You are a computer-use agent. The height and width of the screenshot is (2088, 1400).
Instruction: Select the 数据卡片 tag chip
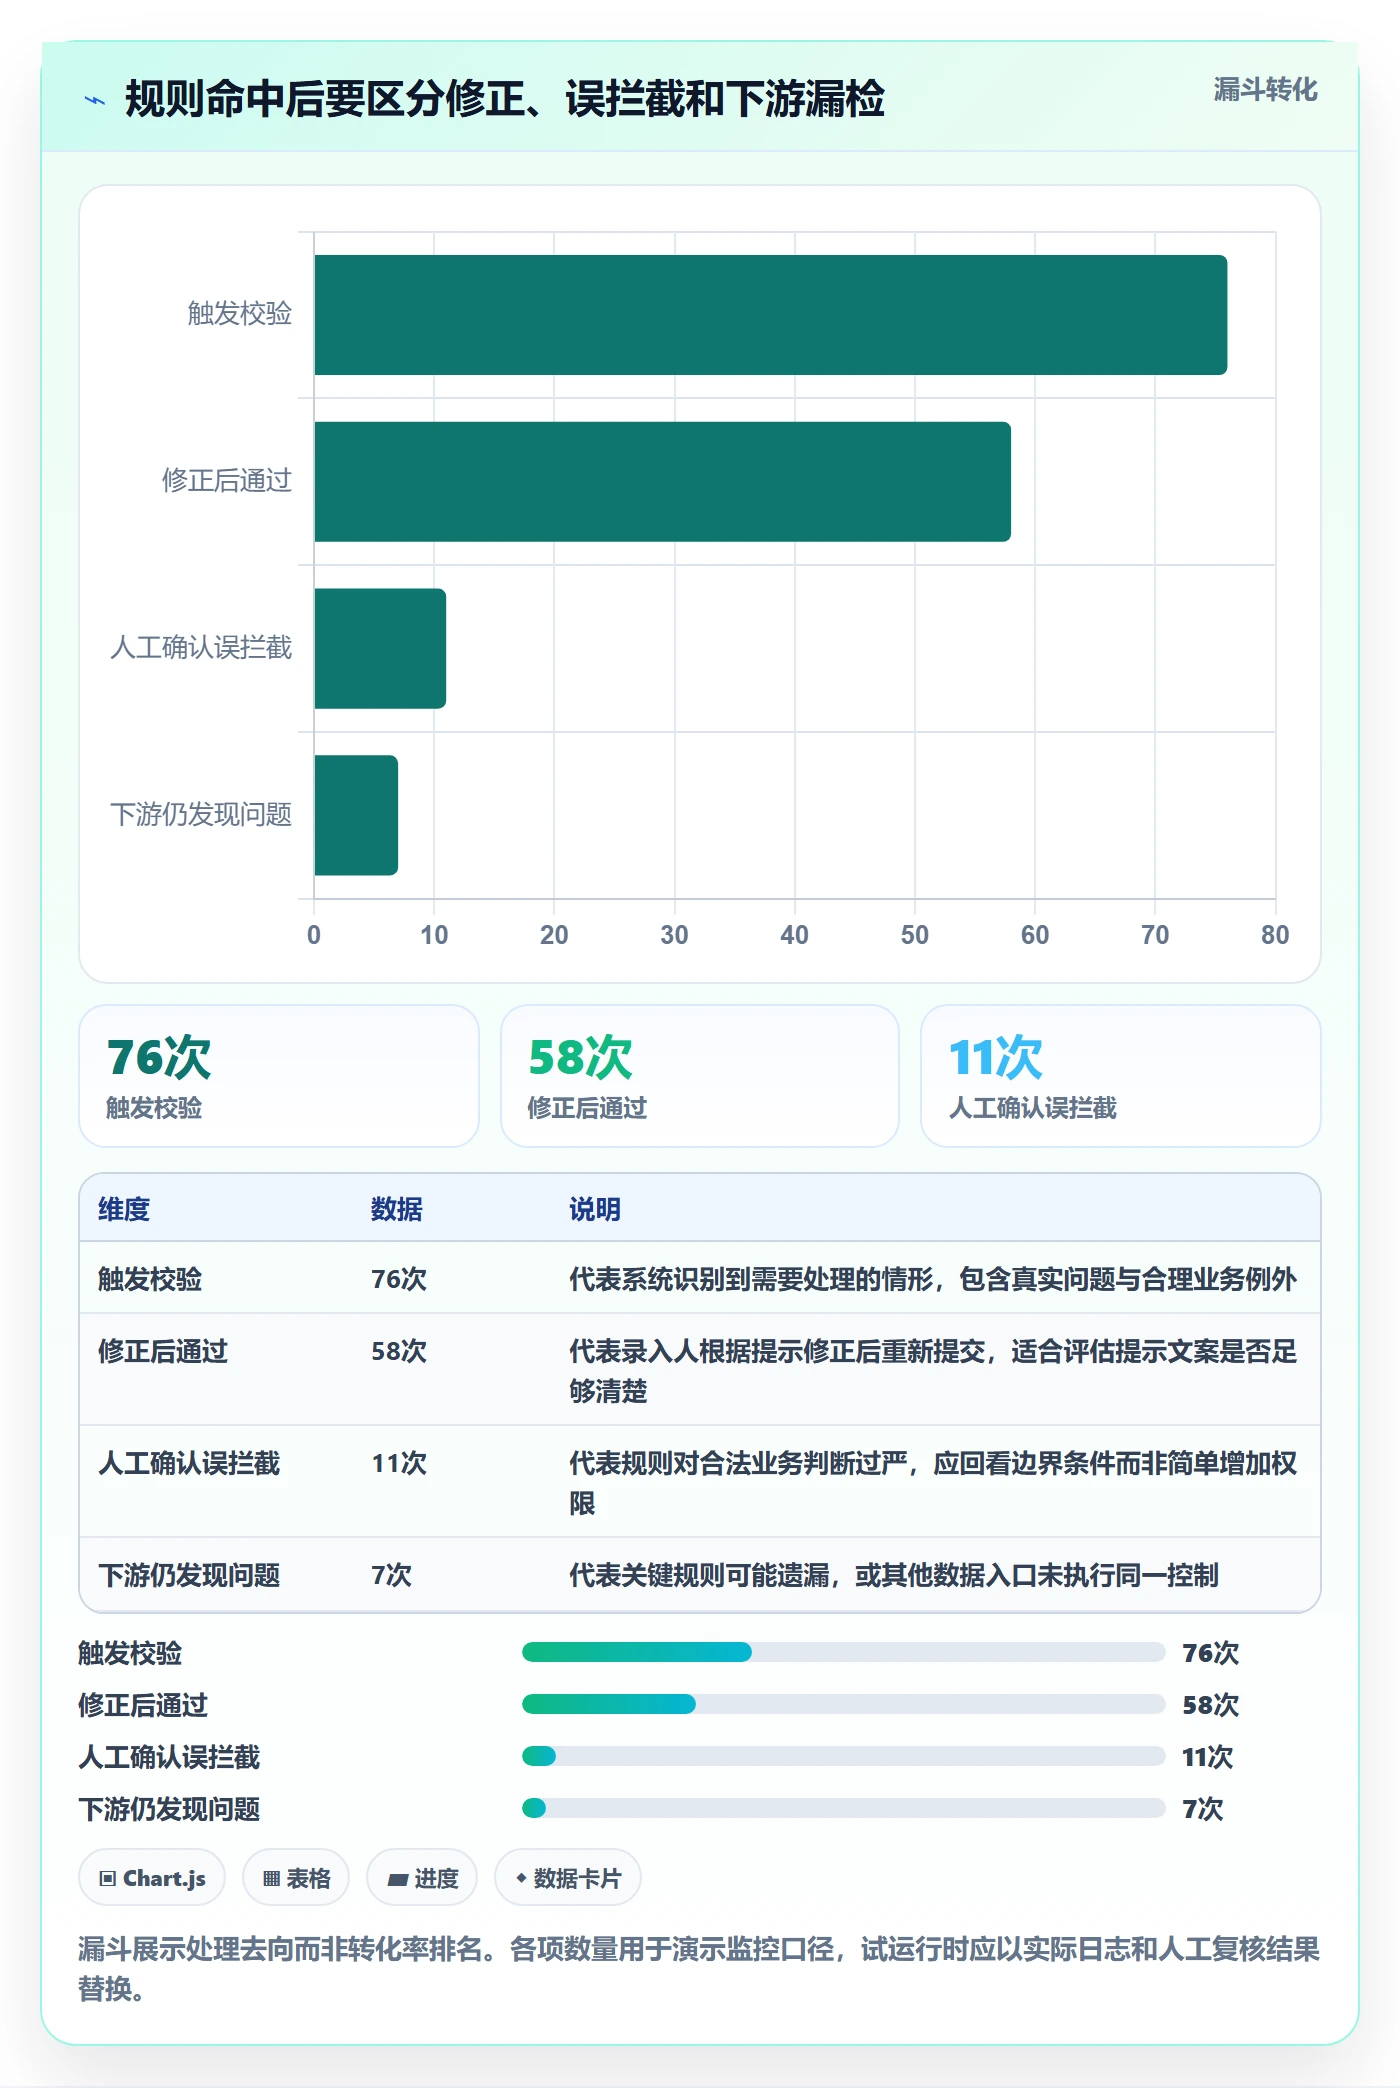(x=568, y=1878)
